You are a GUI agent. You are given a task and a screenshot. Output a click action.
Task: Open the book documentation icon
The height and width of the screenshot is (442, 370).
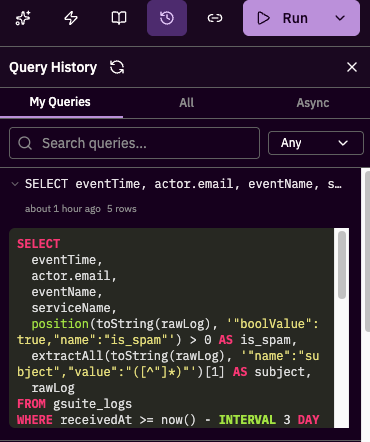[x=119, y=18]
